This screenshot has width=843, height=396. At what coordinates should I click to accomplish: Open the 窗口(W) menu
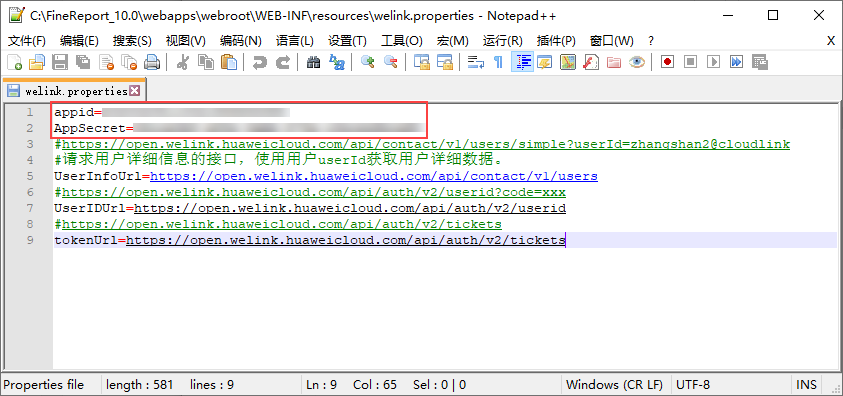[611, 41]
